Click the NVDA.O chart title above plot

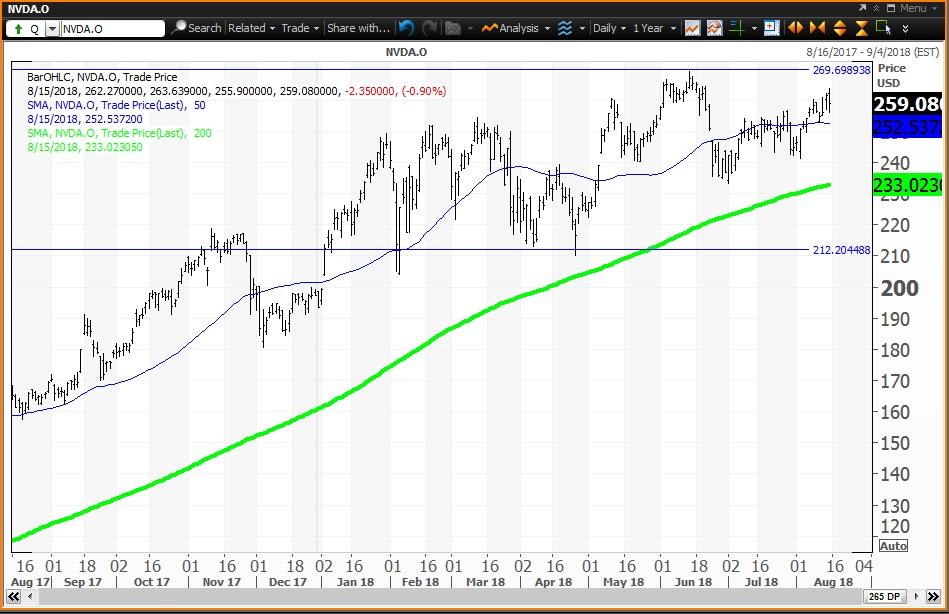(x=406, y=52)
